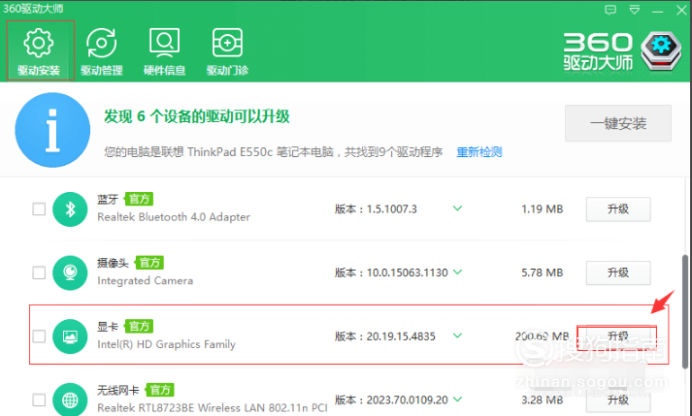
Task: Upgrade the Realtek Bluetooth driver
Action: tap(618, 209)
